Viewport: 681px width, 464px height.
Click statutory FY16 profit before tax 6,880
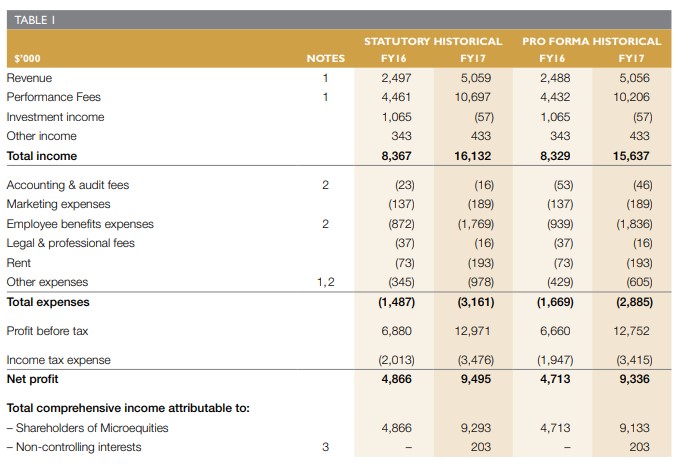397,331
